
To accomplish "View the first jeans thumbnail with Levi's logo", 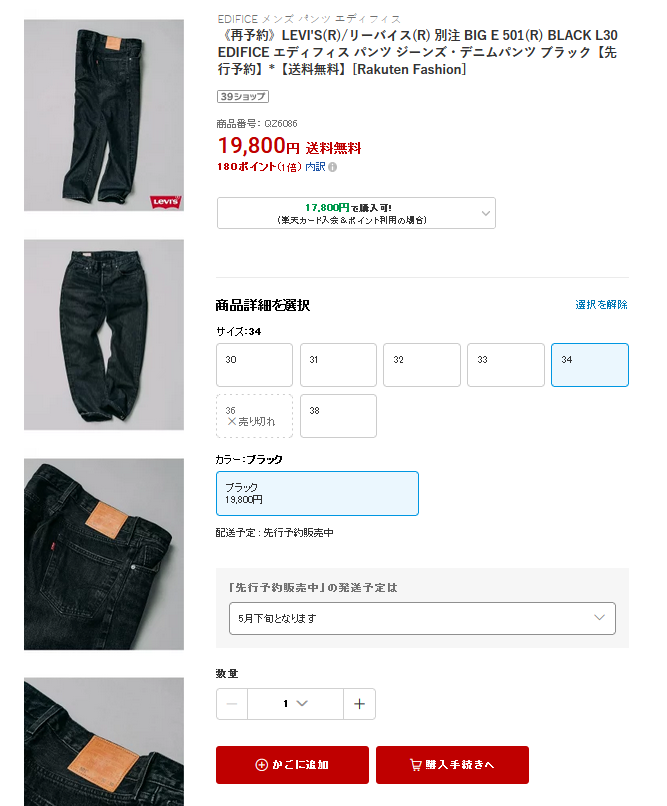I will click(x=104, y=115).
